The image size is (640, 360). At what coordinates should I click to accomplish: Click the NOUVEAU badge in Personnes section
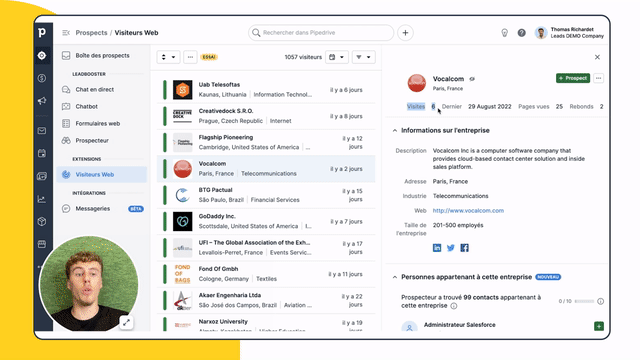[x=548, y=277]
